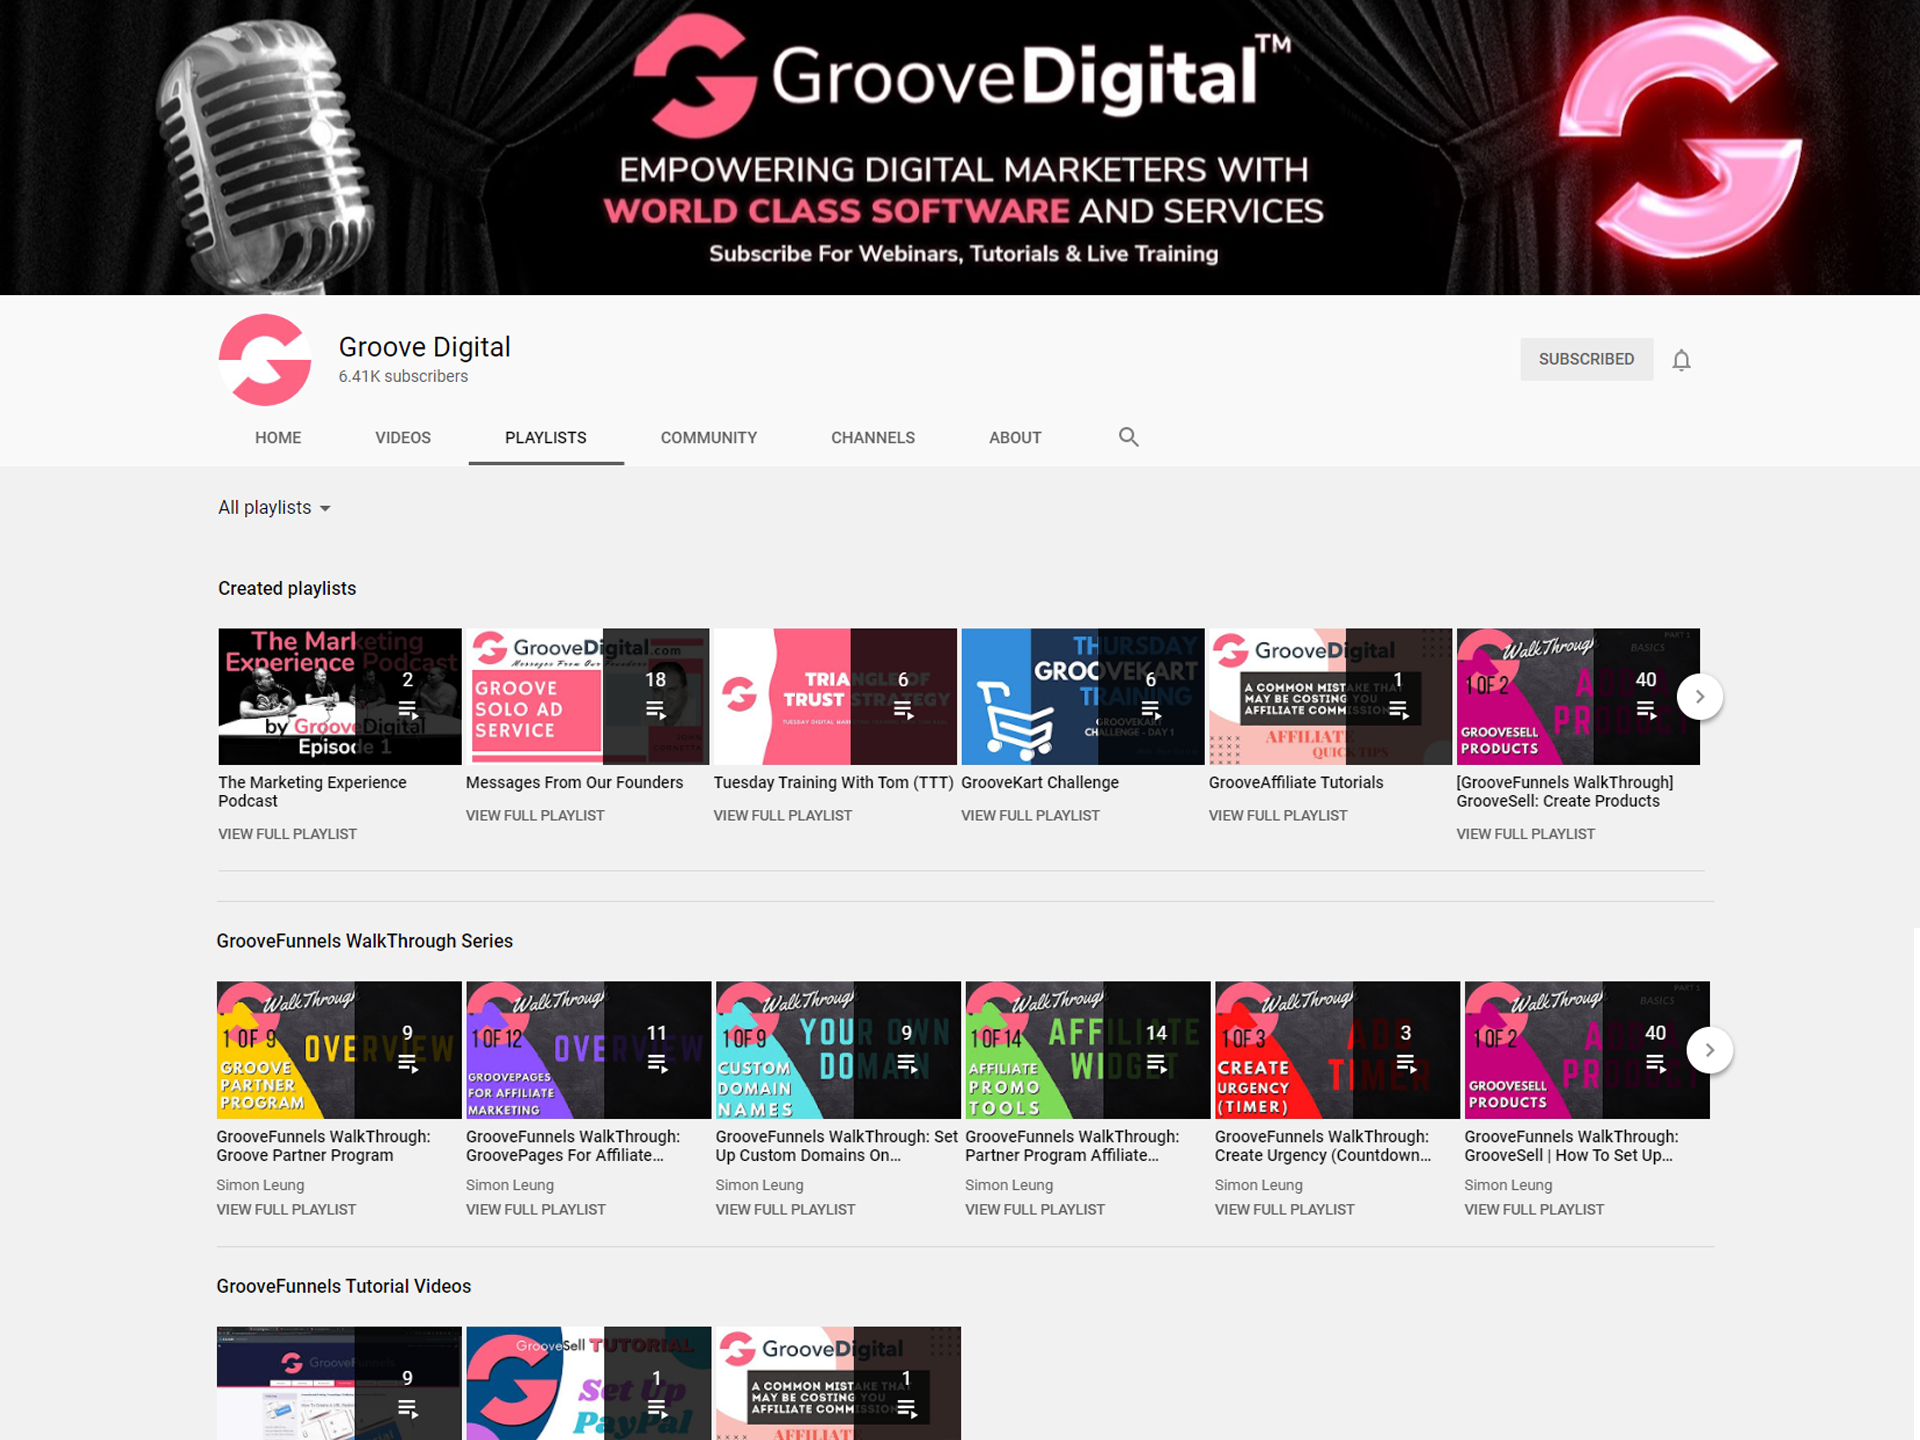This screenshot has width=1920, height=1440.
Task: Advance WalkThrough Series carousel with right arrow
Action: [1709, 1050]
